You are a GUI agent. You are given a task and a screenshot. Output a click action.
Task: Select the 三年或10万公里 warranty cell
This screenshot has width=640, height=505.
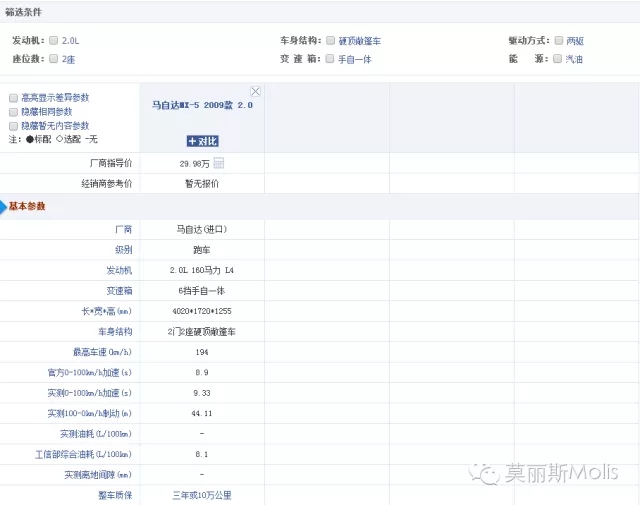[202, 495]
